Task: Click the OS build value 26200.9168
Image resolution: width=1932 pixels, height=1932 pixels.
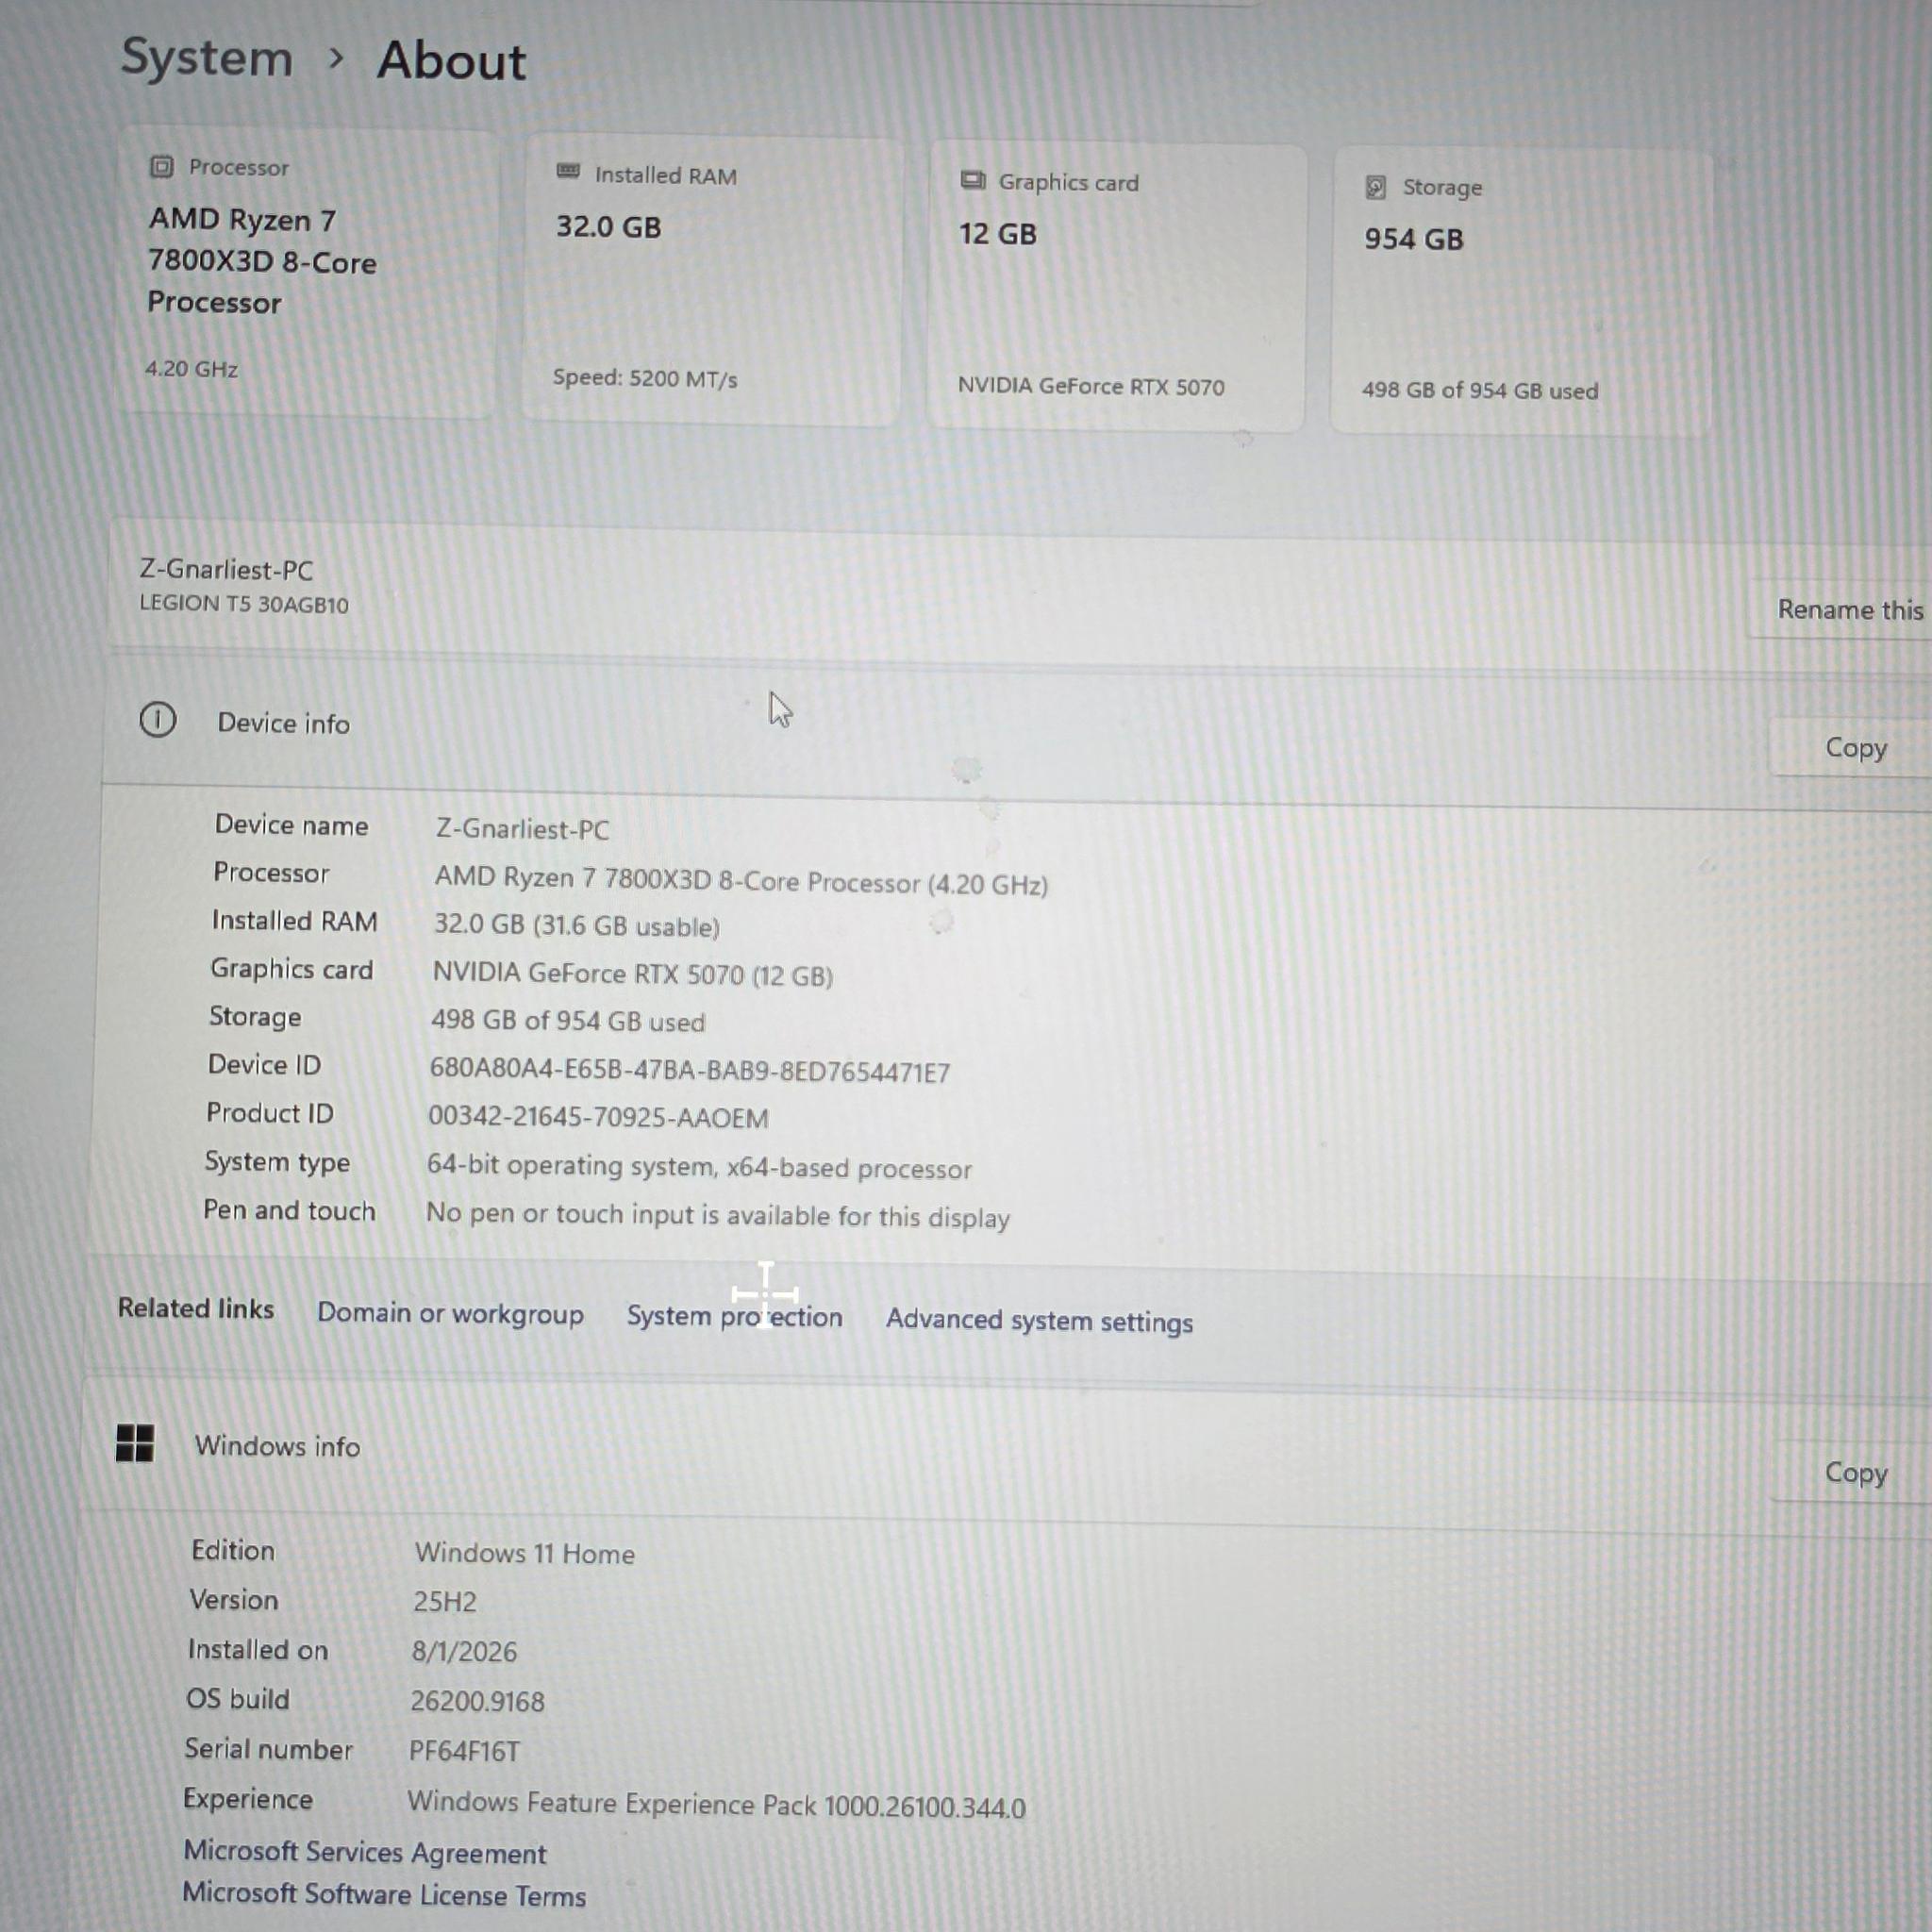Action: pyautogui.click(x=477, y=1701)
